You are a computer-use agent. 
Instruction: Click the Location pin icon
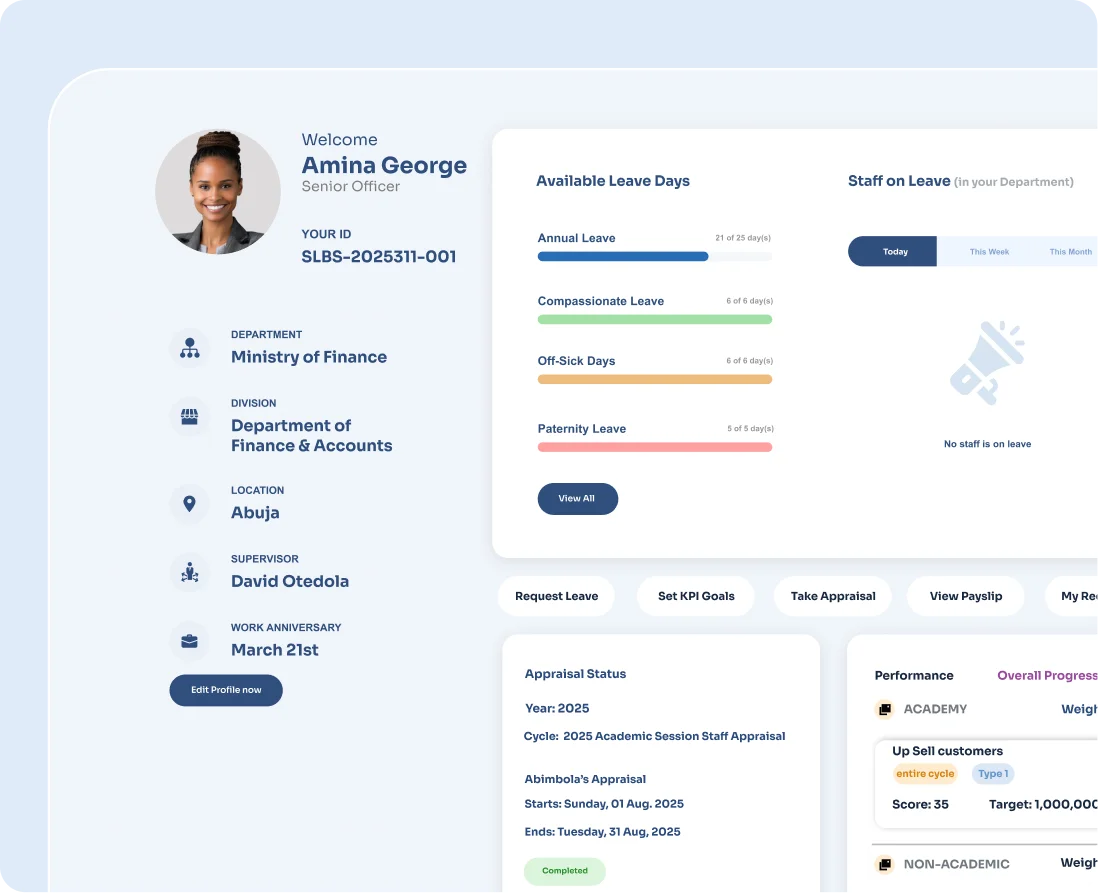tap(189, 503)
